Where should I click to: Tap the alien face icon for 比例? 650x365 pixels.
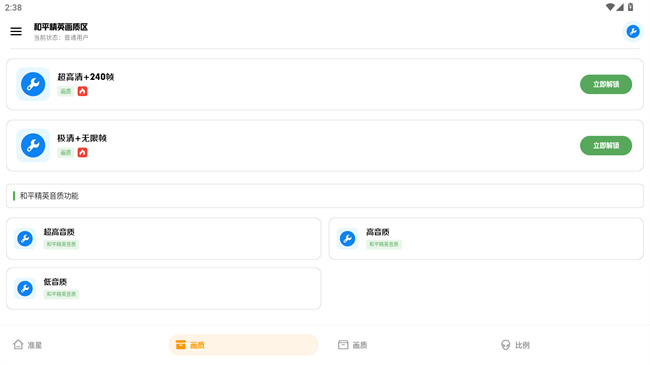[x=505, y=345]
